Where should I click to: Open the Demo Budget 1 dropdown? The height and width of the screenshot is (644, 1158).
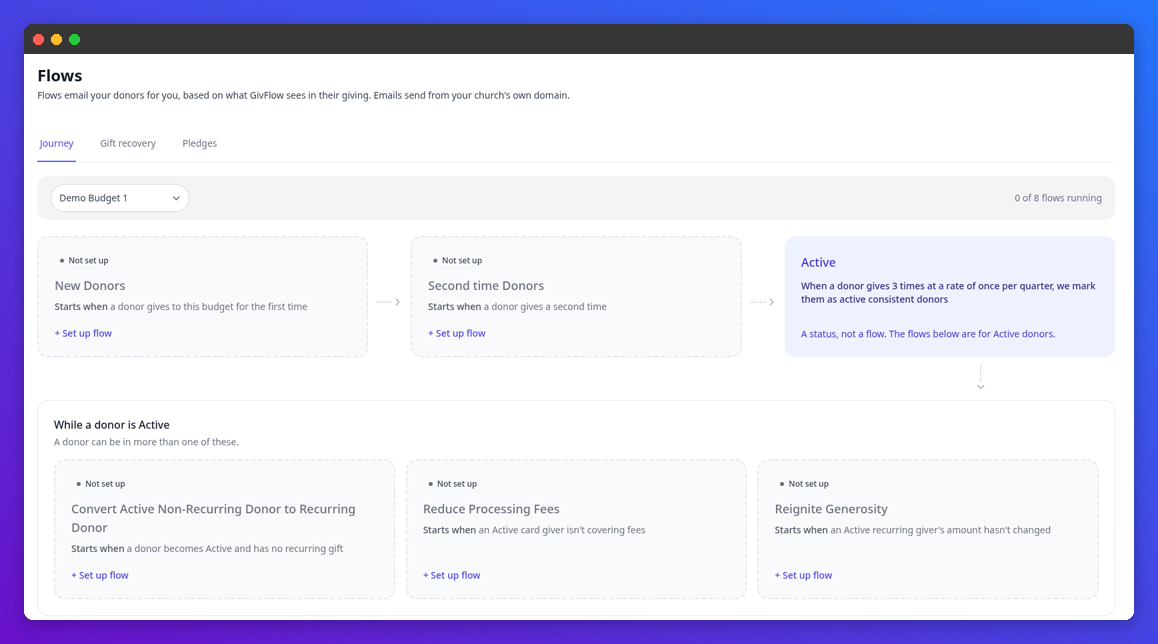(x=120, y=198)
